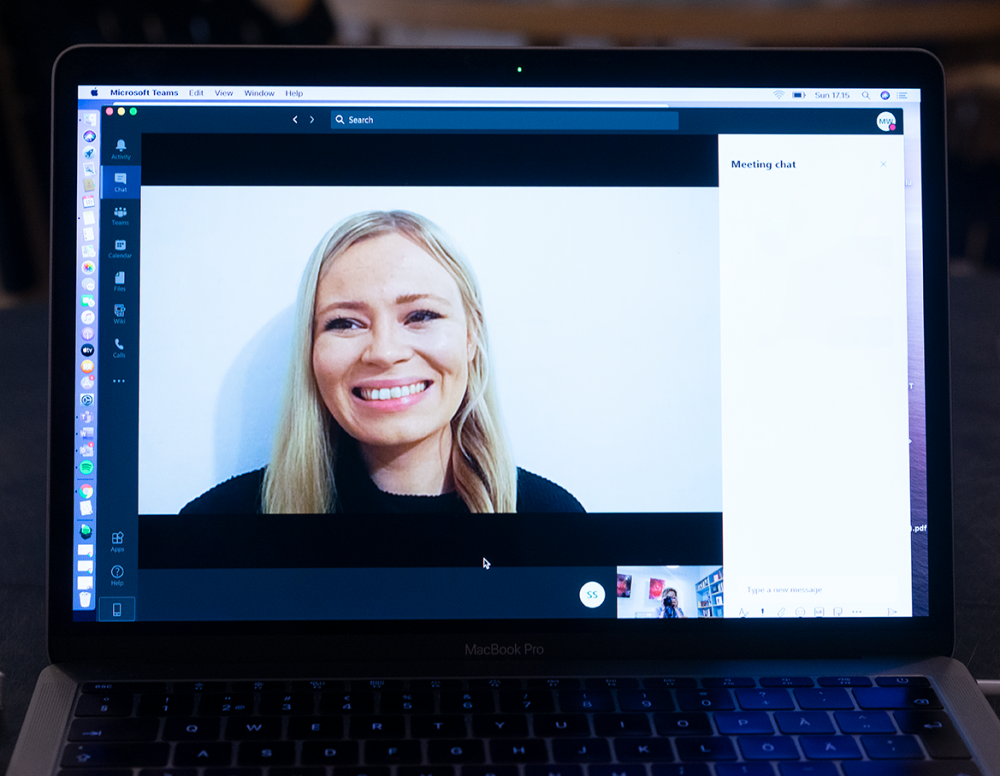Send the chat message with arrow icon
Viewport: 1000px width, 776px height.
click(x=891, y=612)
